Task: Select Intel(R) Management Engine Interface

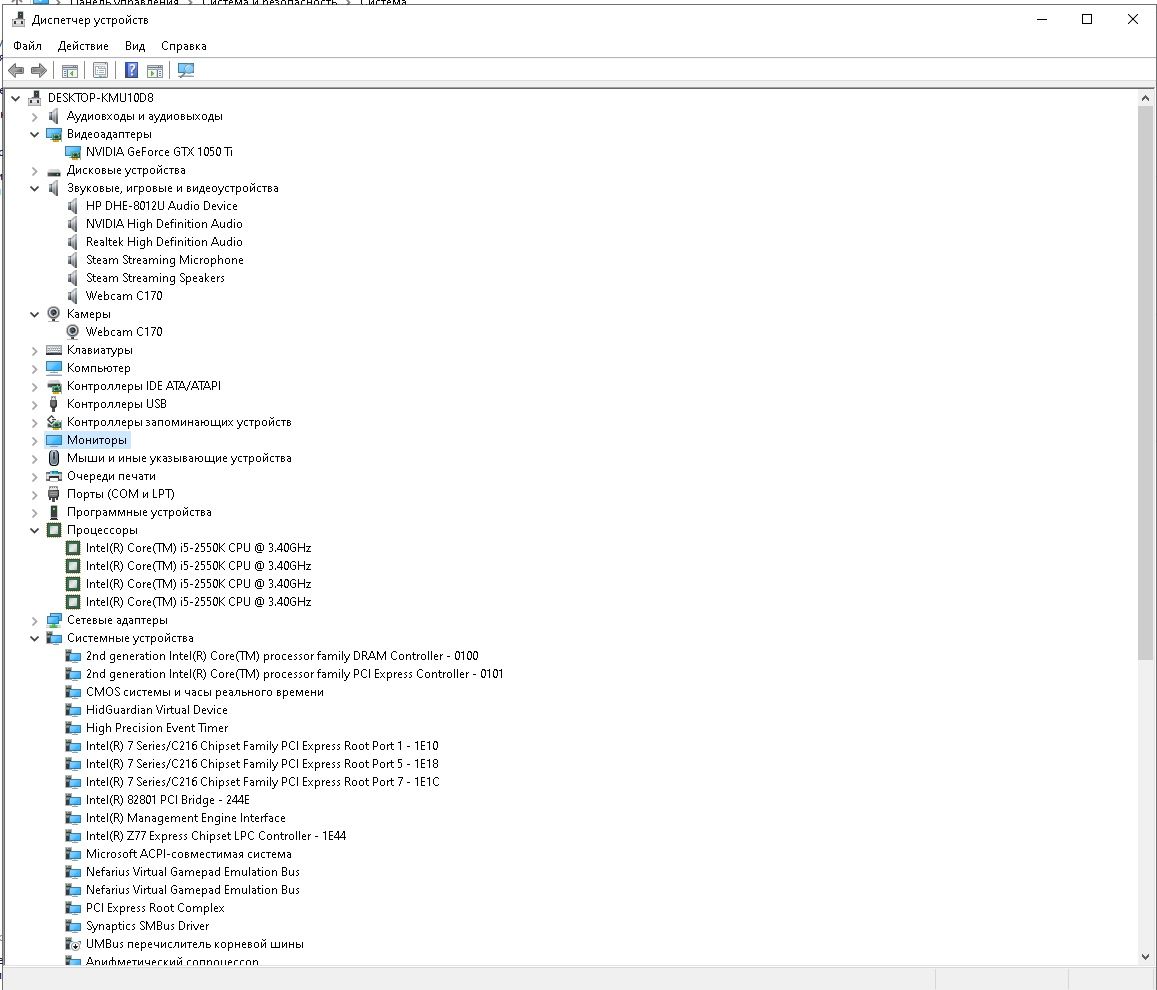Action: pyautogui.click(x=185, y=818)
